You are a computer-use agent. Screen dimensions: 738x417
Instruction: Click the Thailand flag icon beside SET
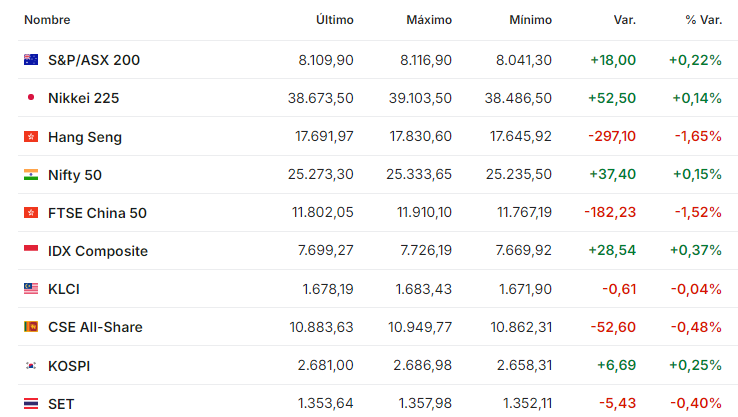(x=31, y=403)
